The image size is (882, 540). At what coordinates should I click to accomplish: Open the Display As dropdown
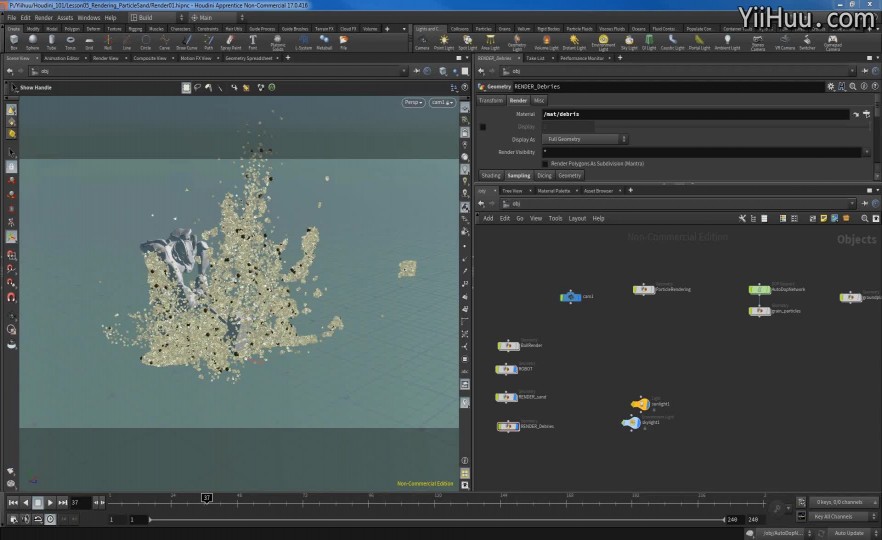pyautogui.click(x=585, y=139)
